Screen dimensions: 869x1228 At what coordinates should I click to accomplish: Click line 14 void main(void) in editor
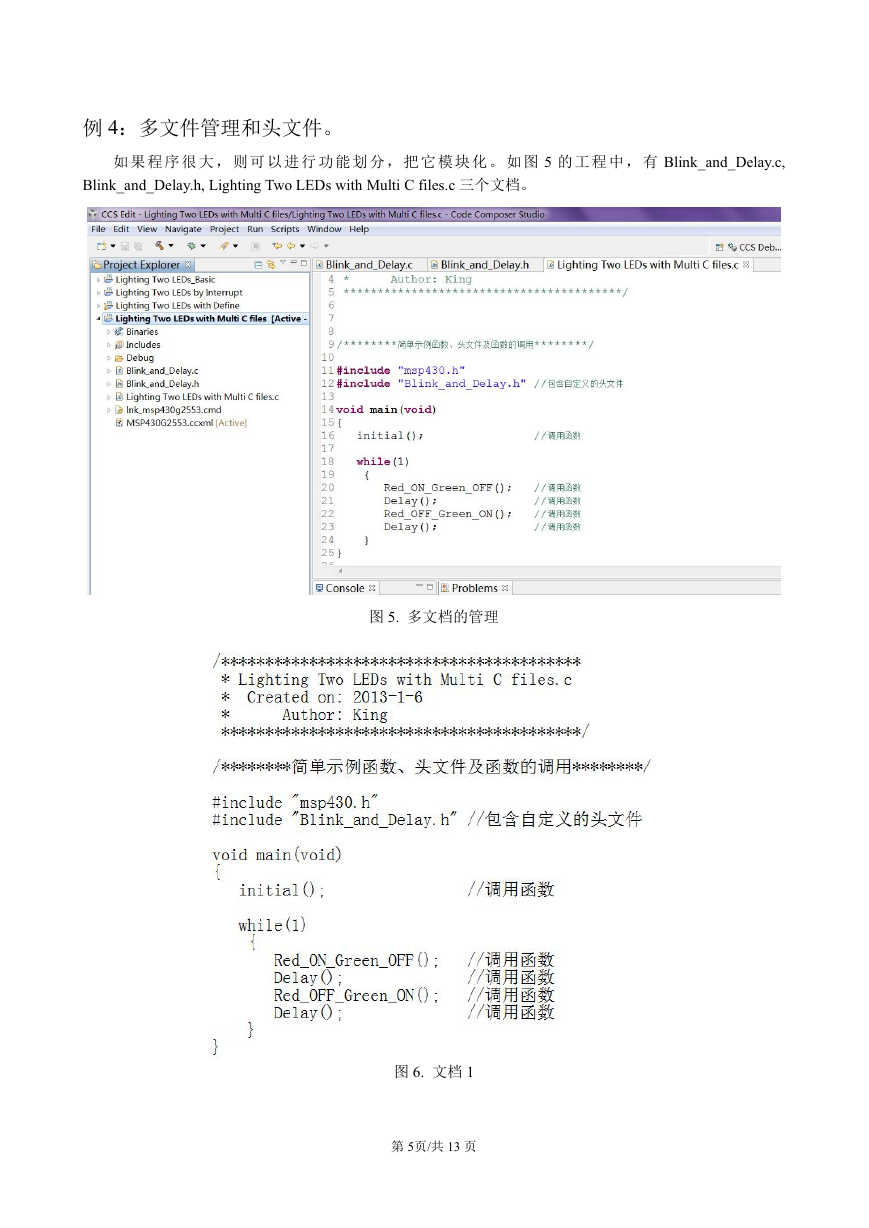point(387,410)
